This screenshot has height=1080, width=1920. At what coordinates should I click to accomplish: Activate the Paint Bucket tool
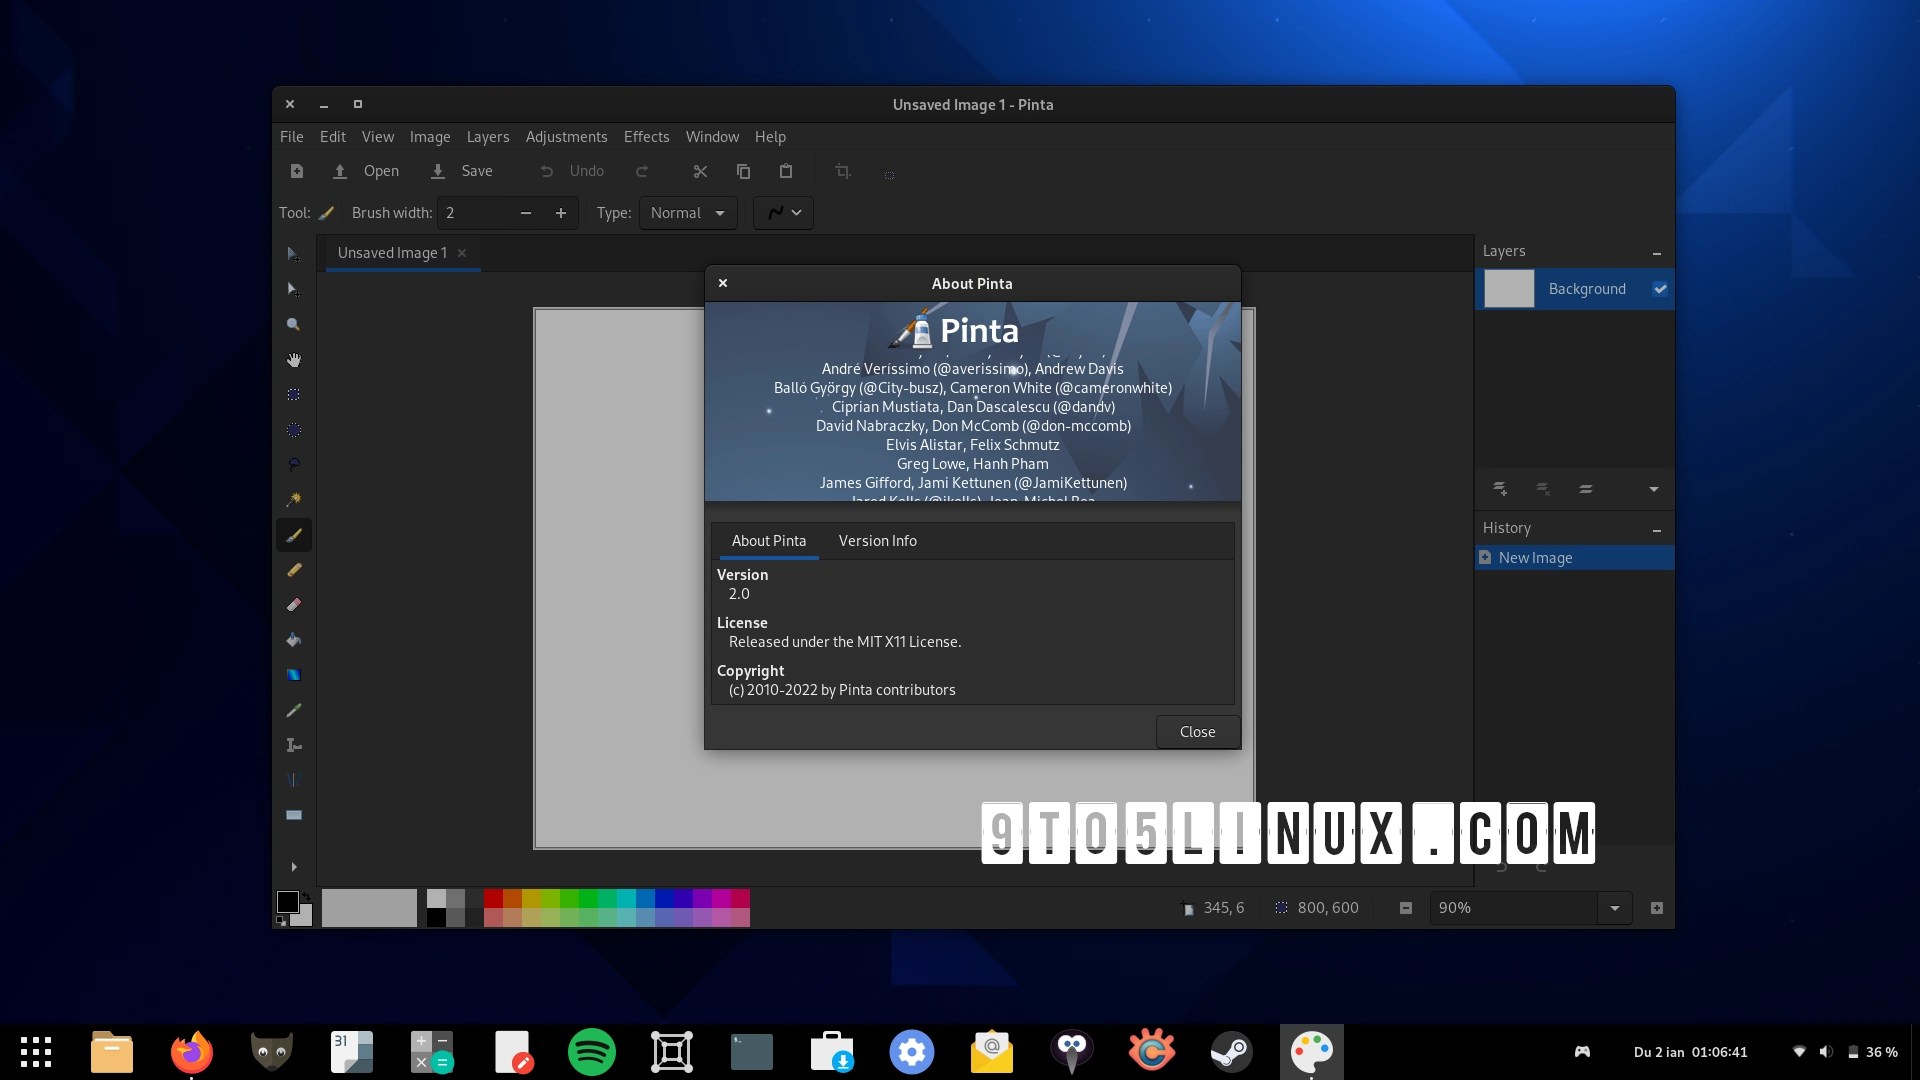point(294,639)
